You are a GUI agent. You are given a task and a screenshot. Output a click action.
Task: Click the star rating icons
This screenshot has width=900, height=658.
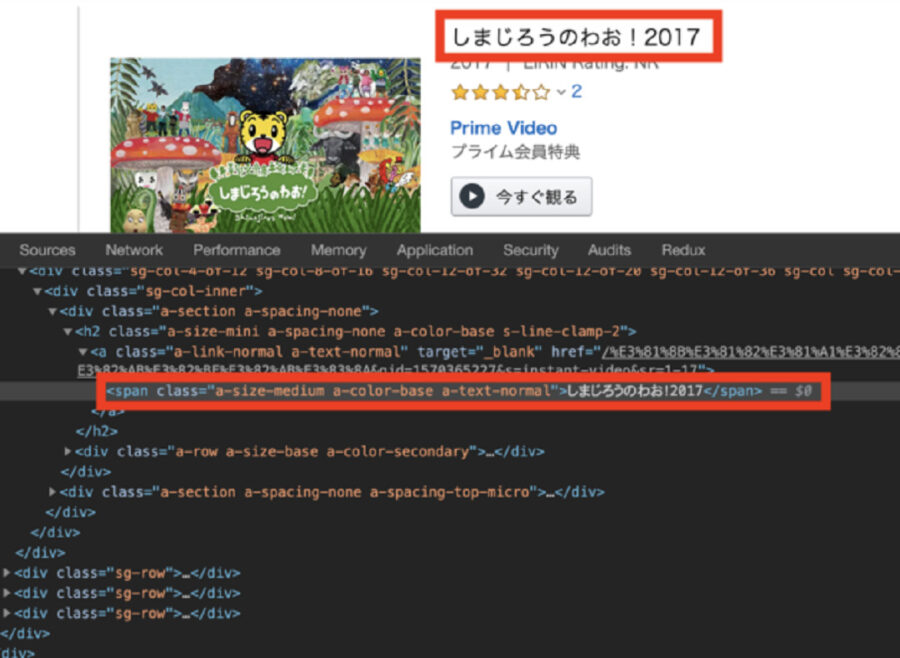(501, 92)
